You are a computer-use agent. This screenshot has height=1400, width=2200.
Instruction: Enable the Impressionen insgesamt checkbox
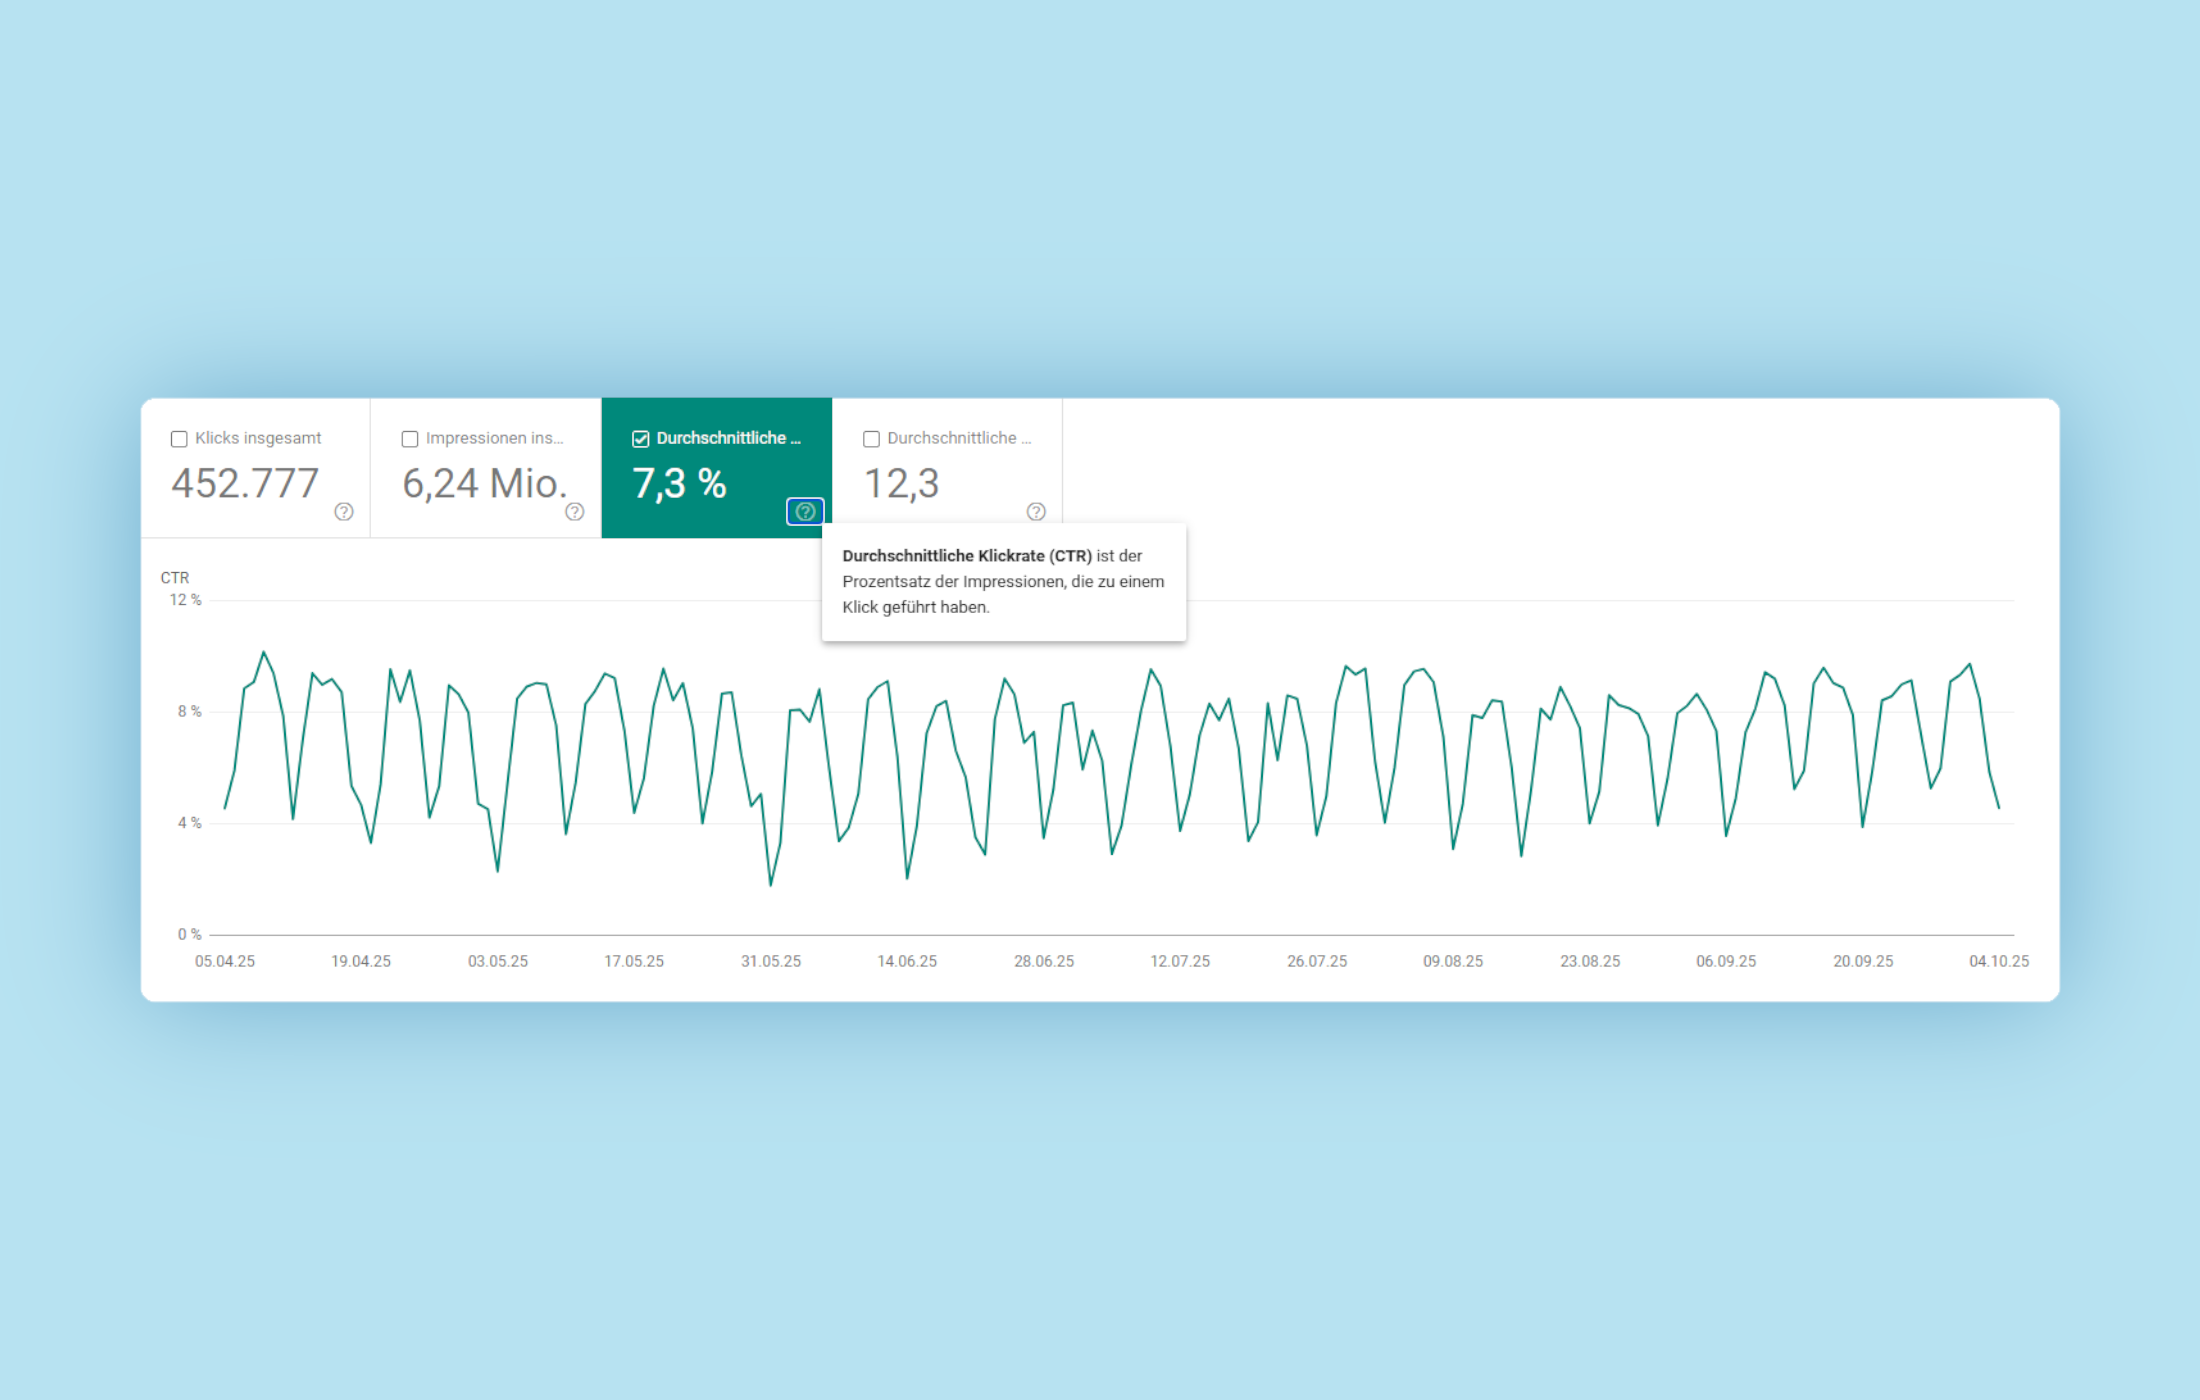409,438
